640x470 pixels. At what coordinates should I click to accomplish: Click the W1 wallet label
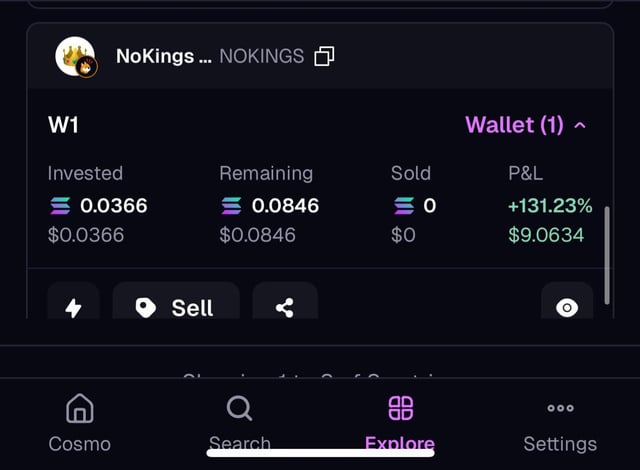pyautogui.click(x=63, y=125)
